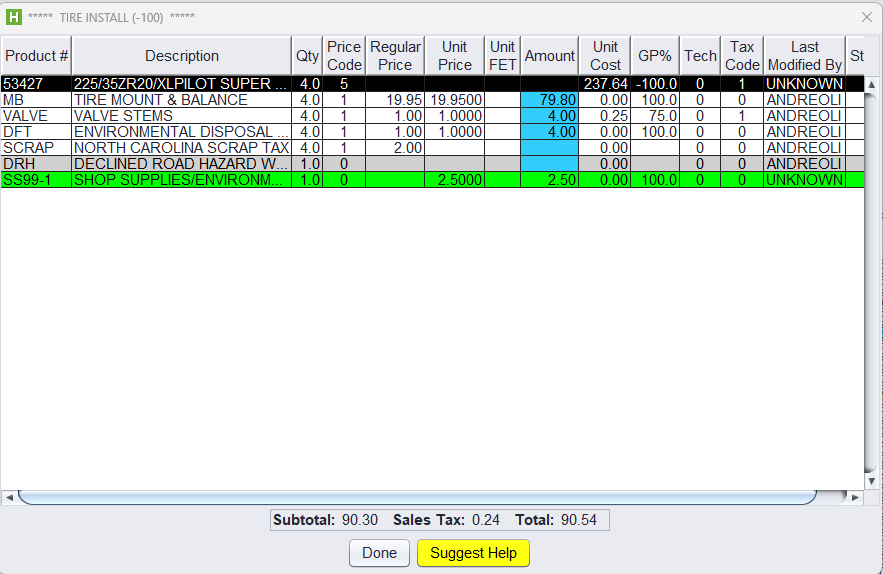This screenshot has width=883, height=574.
Task: Select the green SS99-1 Shop Supplies row
Action: [x=181, y=180]
